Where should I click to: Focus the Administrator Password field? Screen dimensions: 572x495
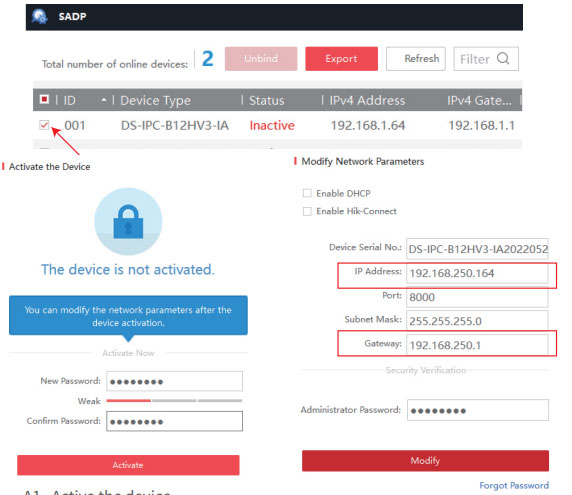[478, 410]
